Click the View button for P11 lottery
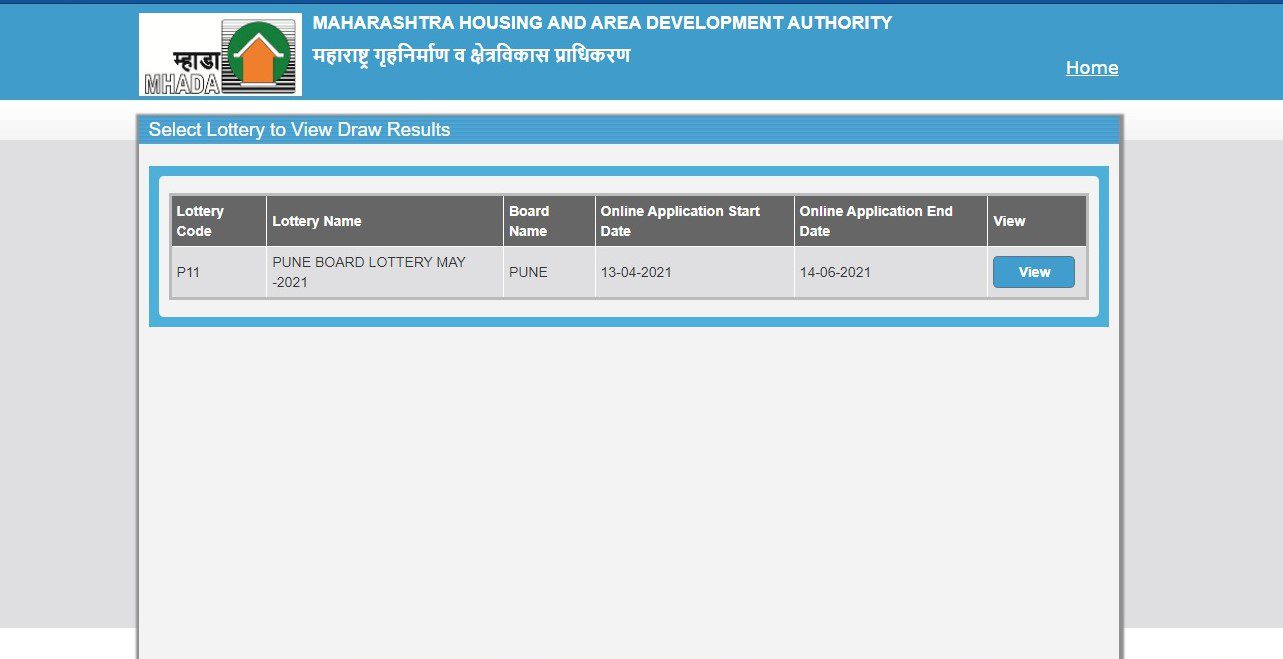The width and height of the screenshot is (1283, 659). [x=1033, y=271]
